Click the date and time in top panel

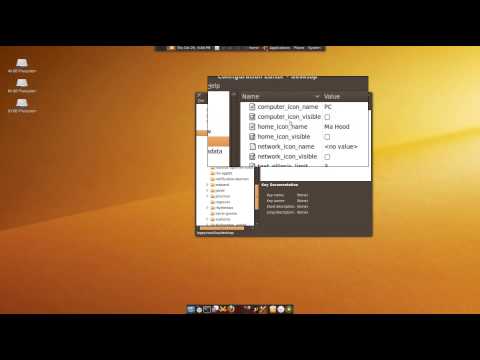click(x=194, y=48)
